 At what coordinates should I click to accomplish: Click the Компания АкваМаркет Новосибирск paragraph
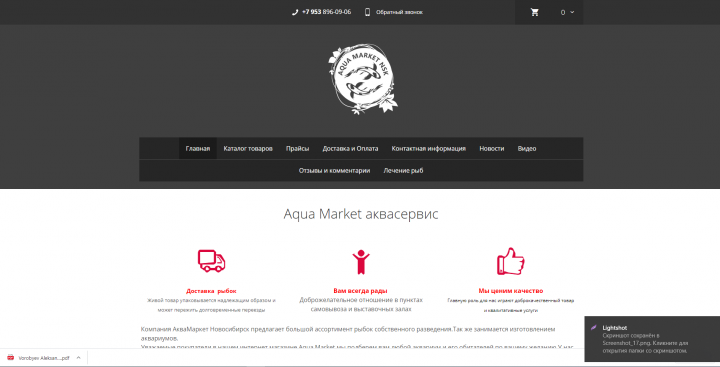348,333
